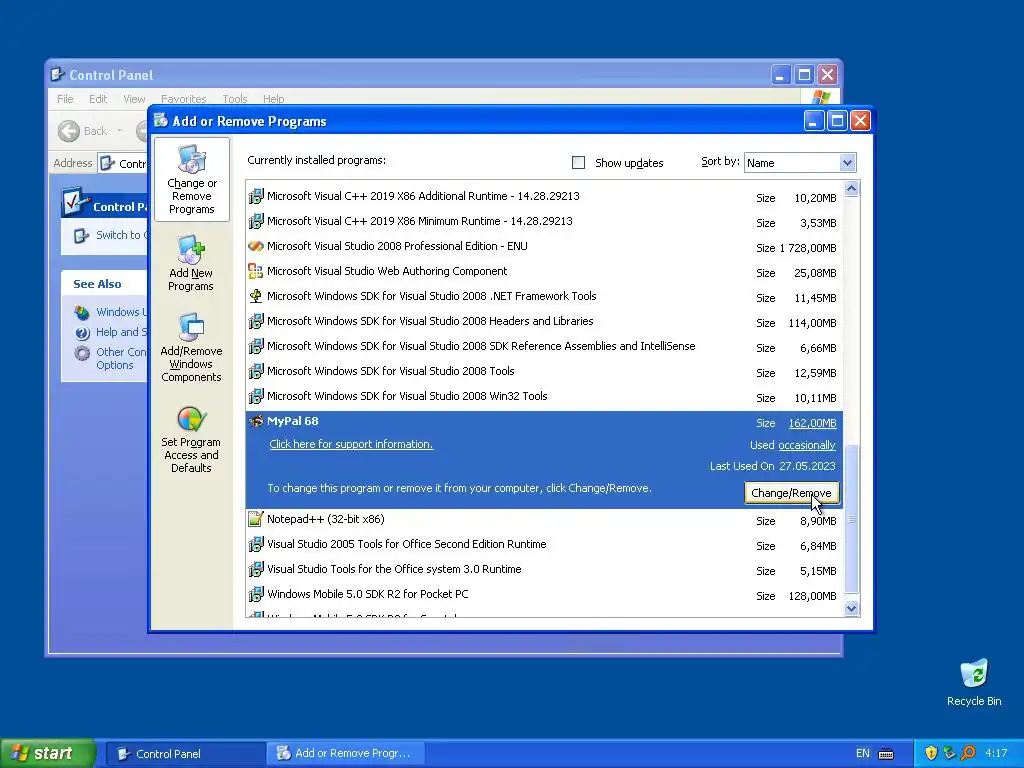This screenshot has height=768, width=1024.
Task: Click the 'occasionally' usage link
Action: [x=807, y=445]
